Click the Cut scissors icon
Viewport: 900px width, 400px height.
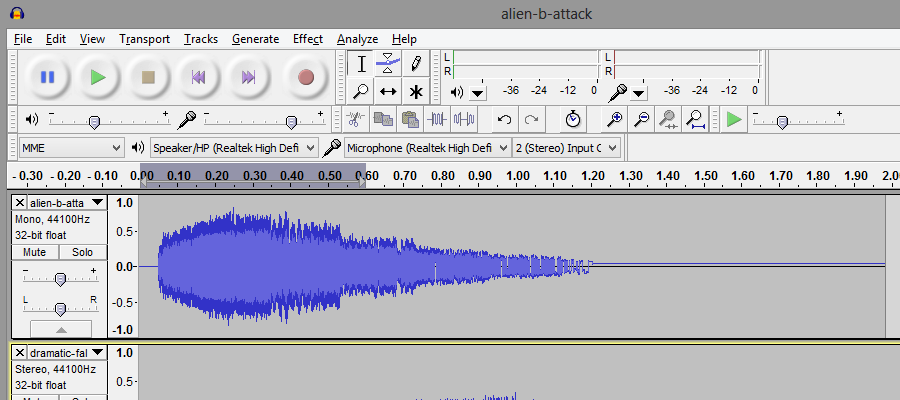tap(354, 120)
